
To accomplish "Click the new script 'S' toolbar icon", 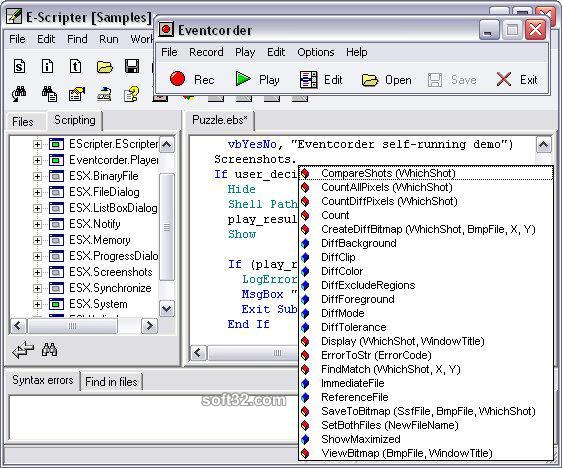I will point(19,67).
